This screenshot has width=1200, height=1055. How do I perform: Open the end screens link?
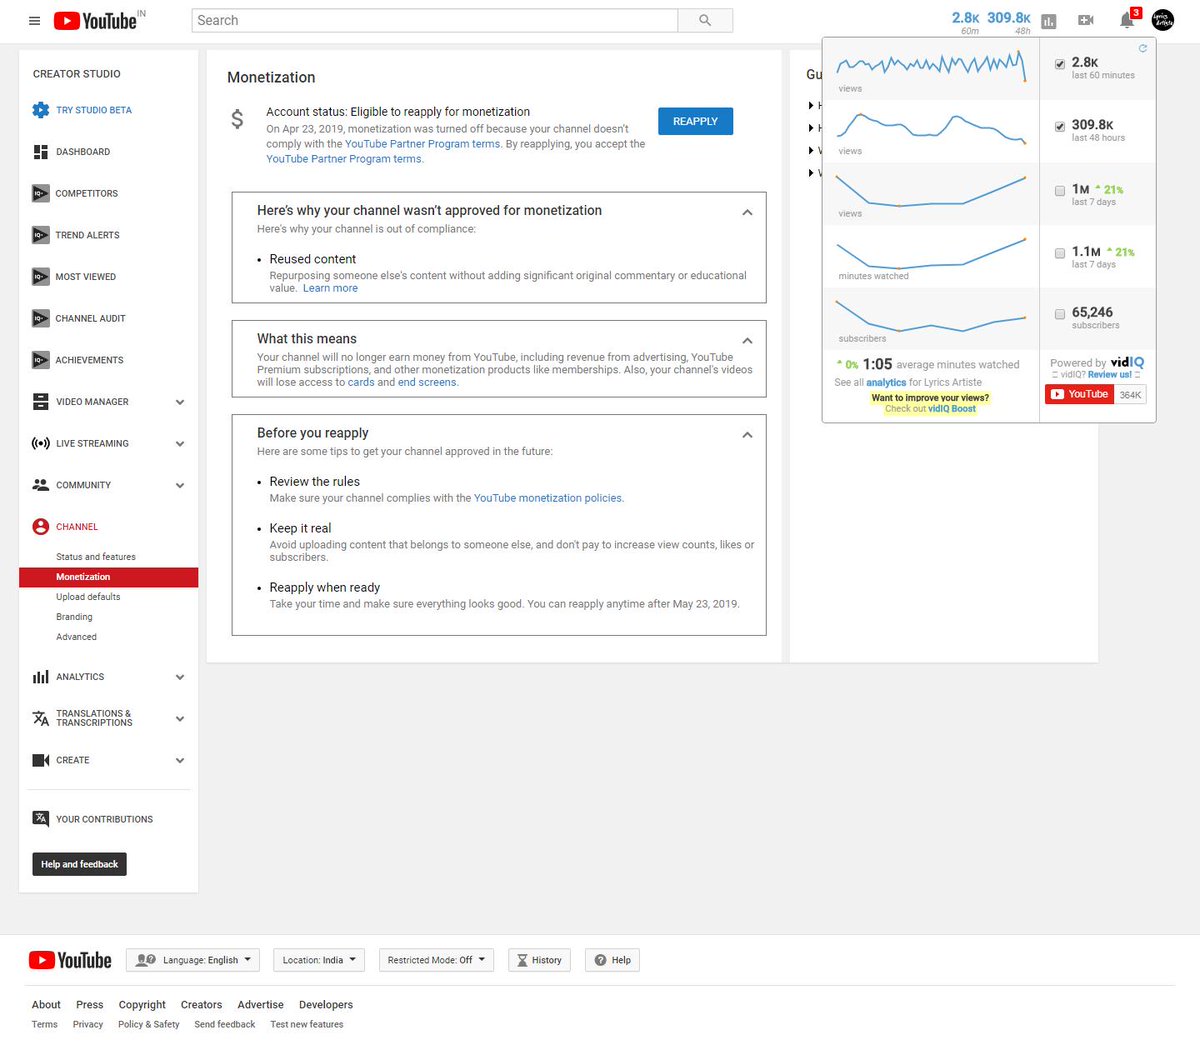(x=427, y=382)
